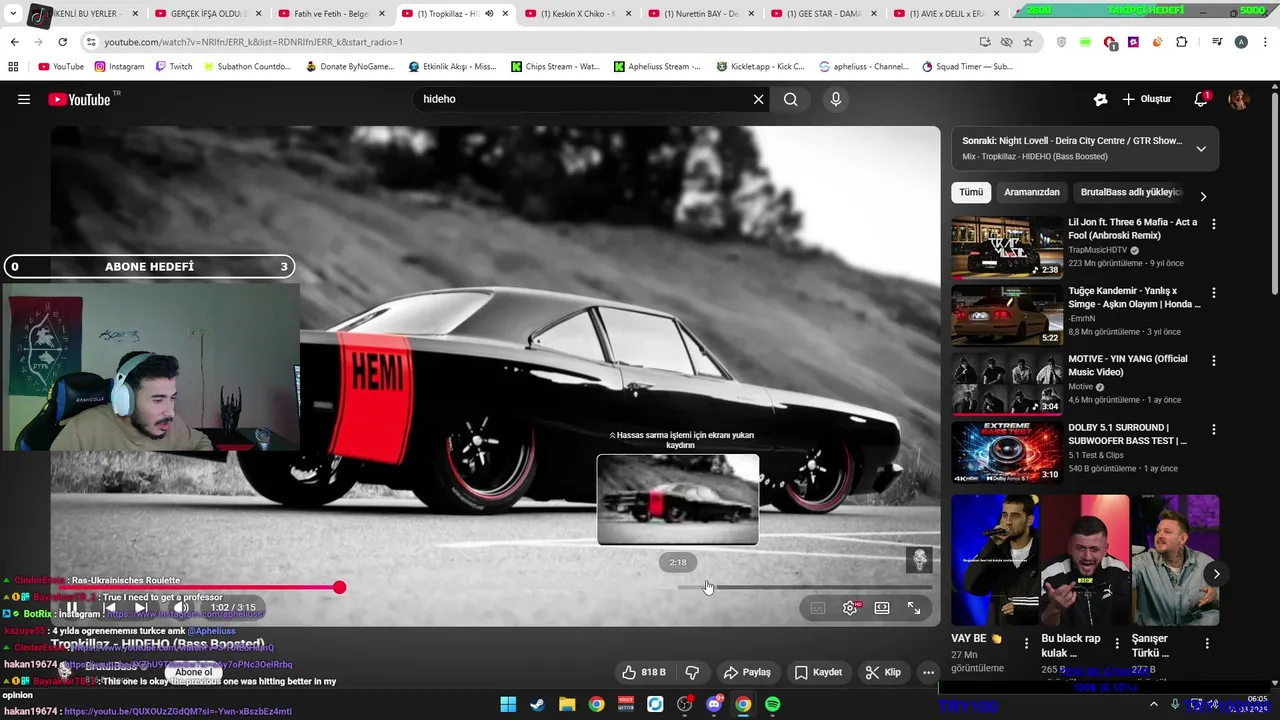Open Steam from the taskbar
Image resolution: width=1280 pixels, height=720 pixels.
pos(537,705)
